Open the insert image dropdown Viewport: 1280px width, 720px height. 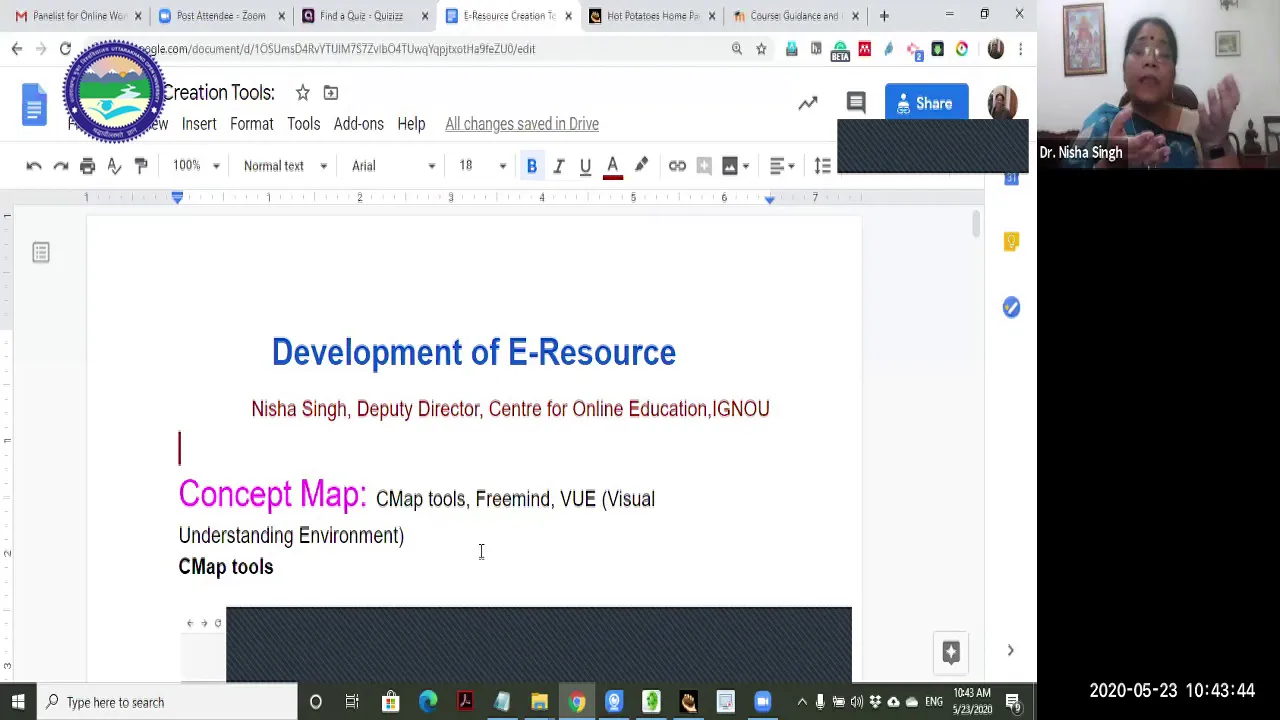pyautogui.click(x=736, y=166)
